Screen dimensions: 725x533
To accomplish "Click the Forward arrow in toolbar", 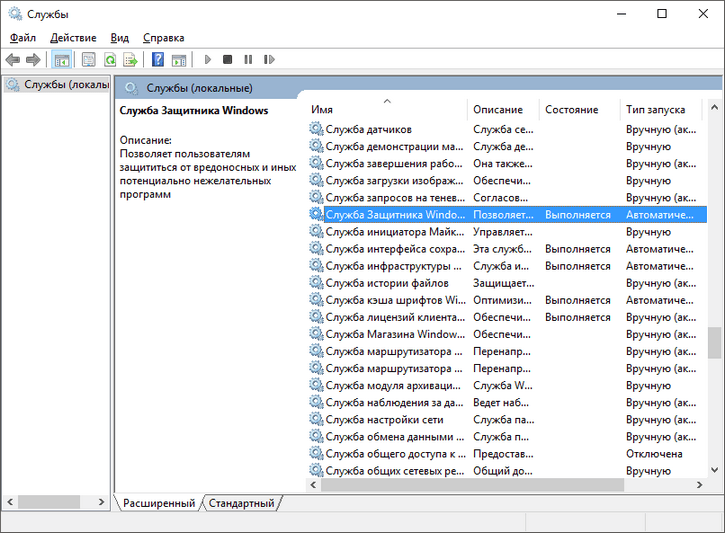I will pyautogui.click(x=33, y=60).
